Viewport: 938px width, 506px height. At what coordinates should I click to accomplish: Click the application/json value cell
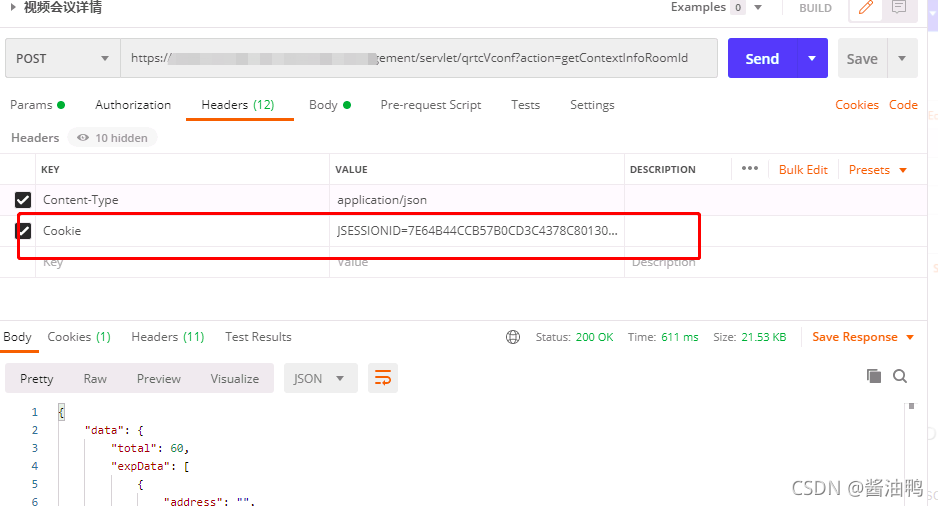477,200
